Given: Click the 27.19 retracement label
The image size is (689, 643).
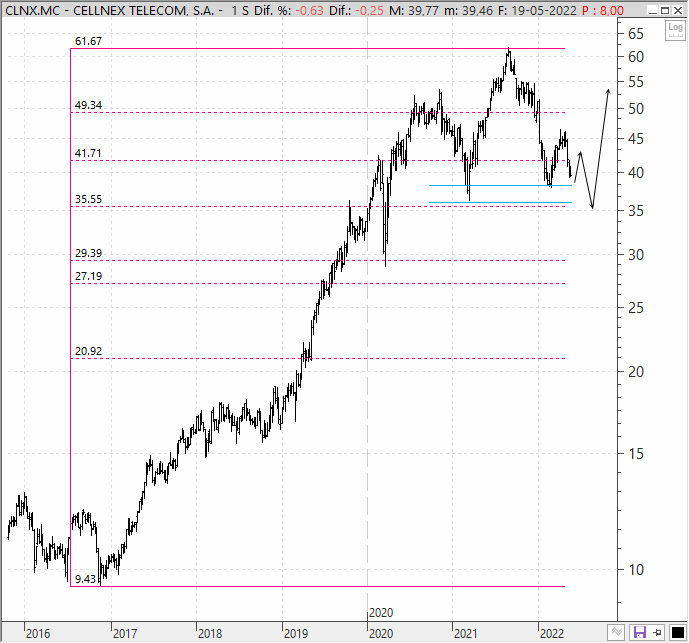Looking at the screenshot, I should click(x=88, y=276).
